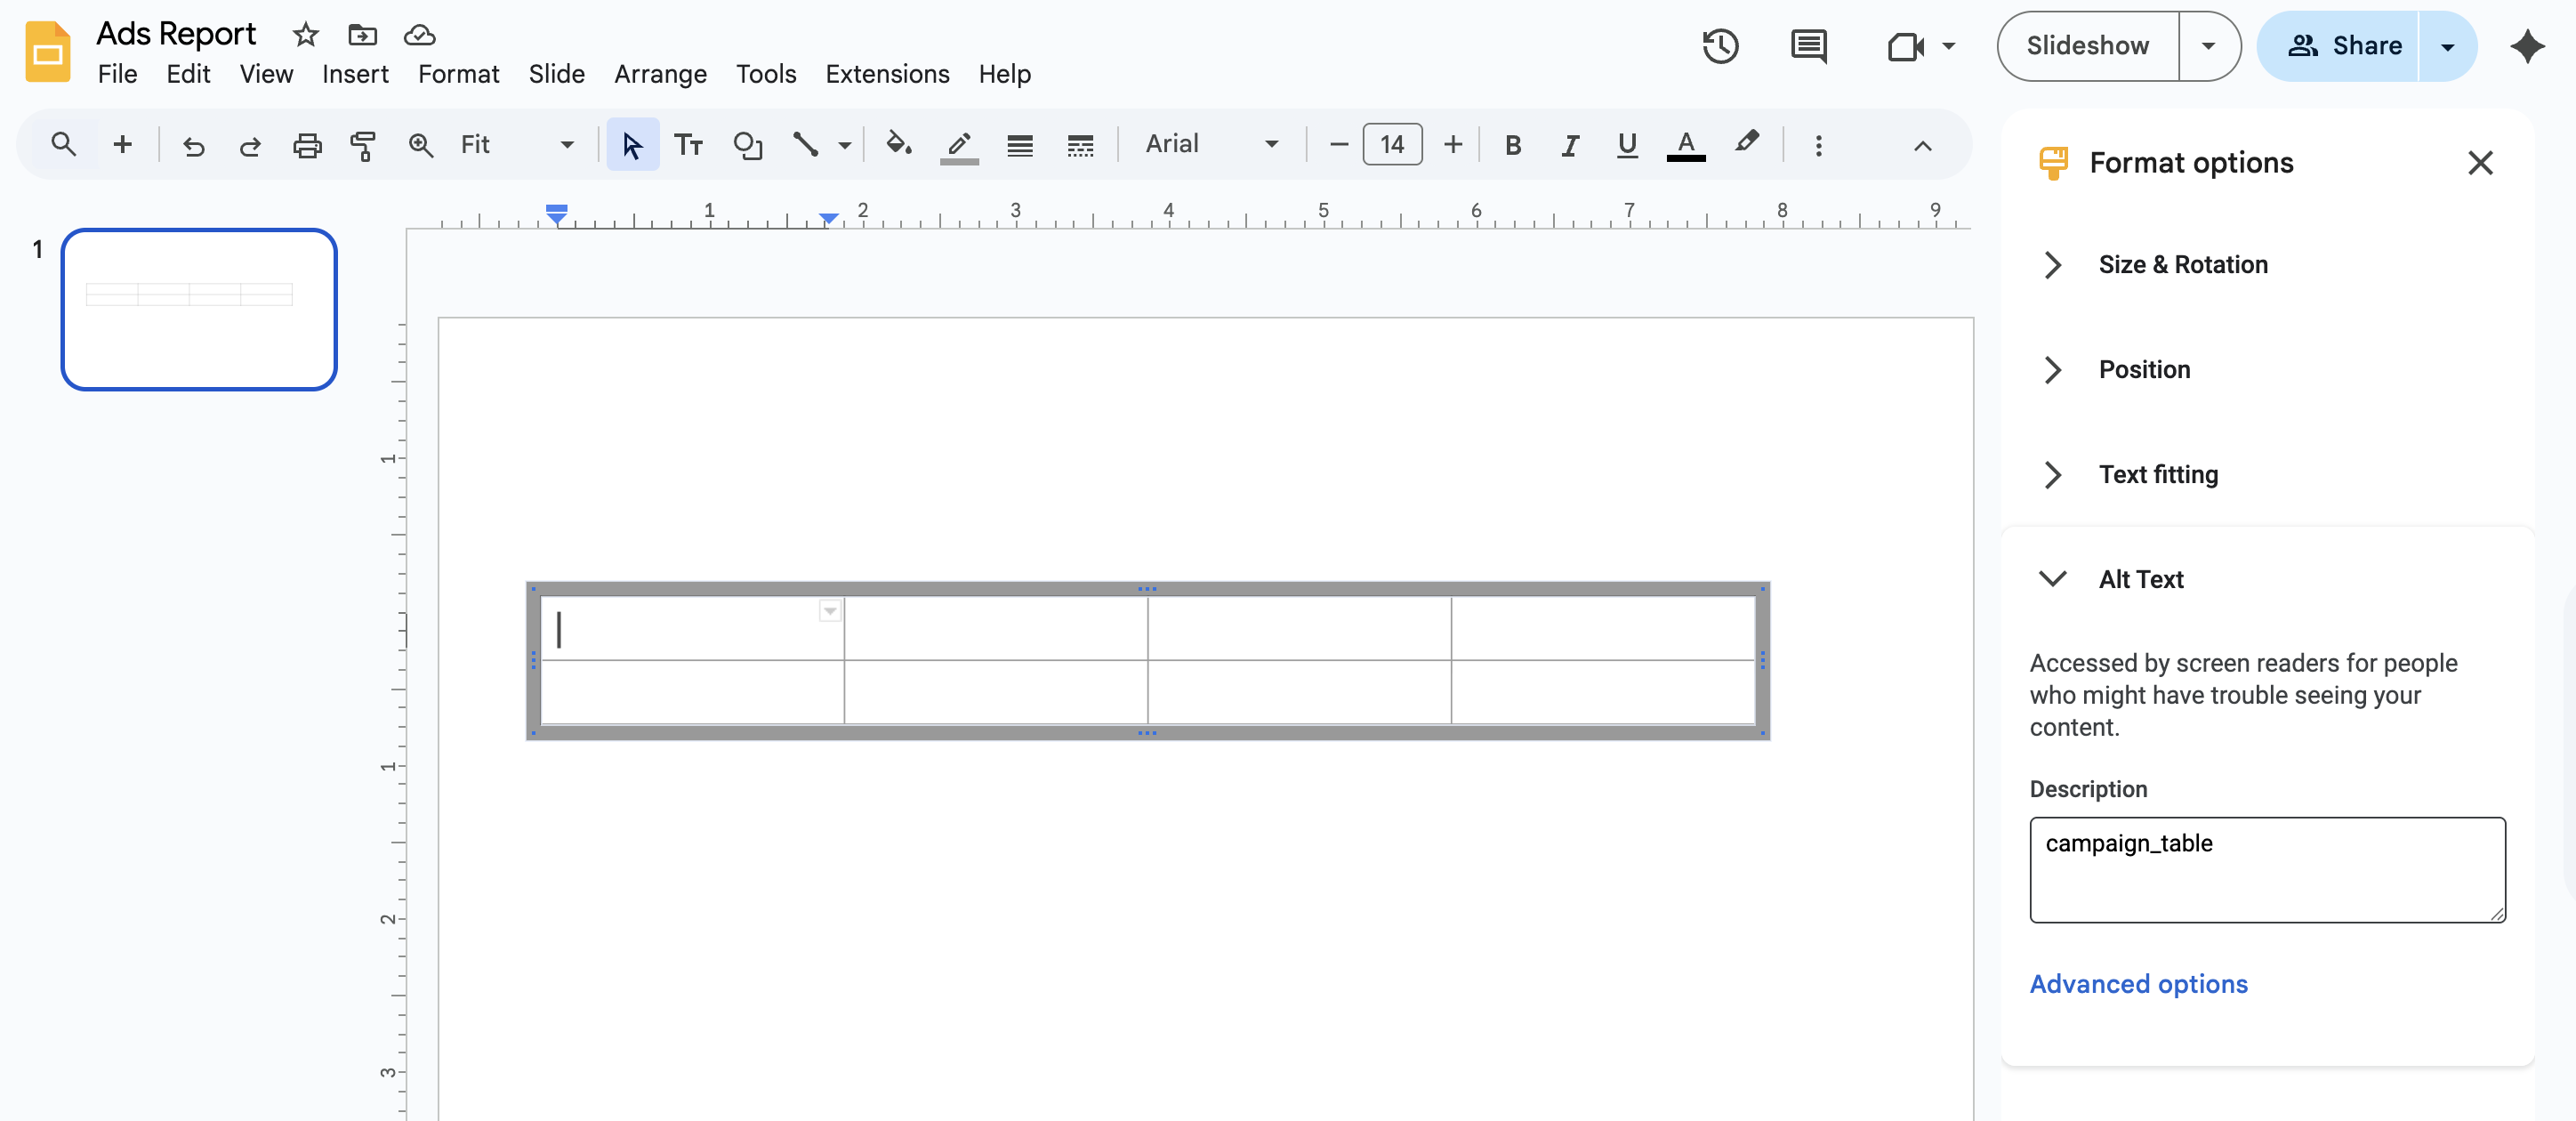
Task: Open the Arial font dropdown
Action: click(1211, 145)
